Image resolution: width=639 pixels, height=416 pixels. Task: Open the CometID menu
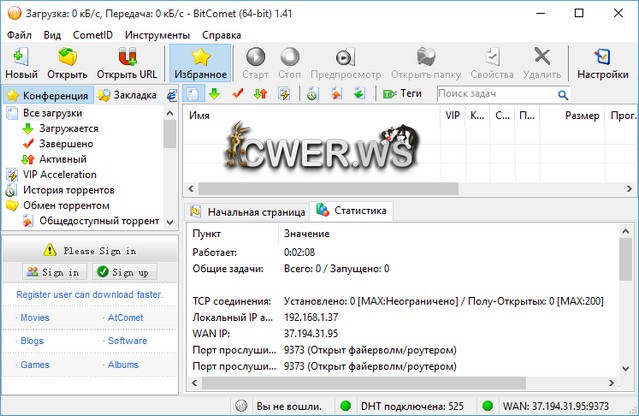click(93, 35)
